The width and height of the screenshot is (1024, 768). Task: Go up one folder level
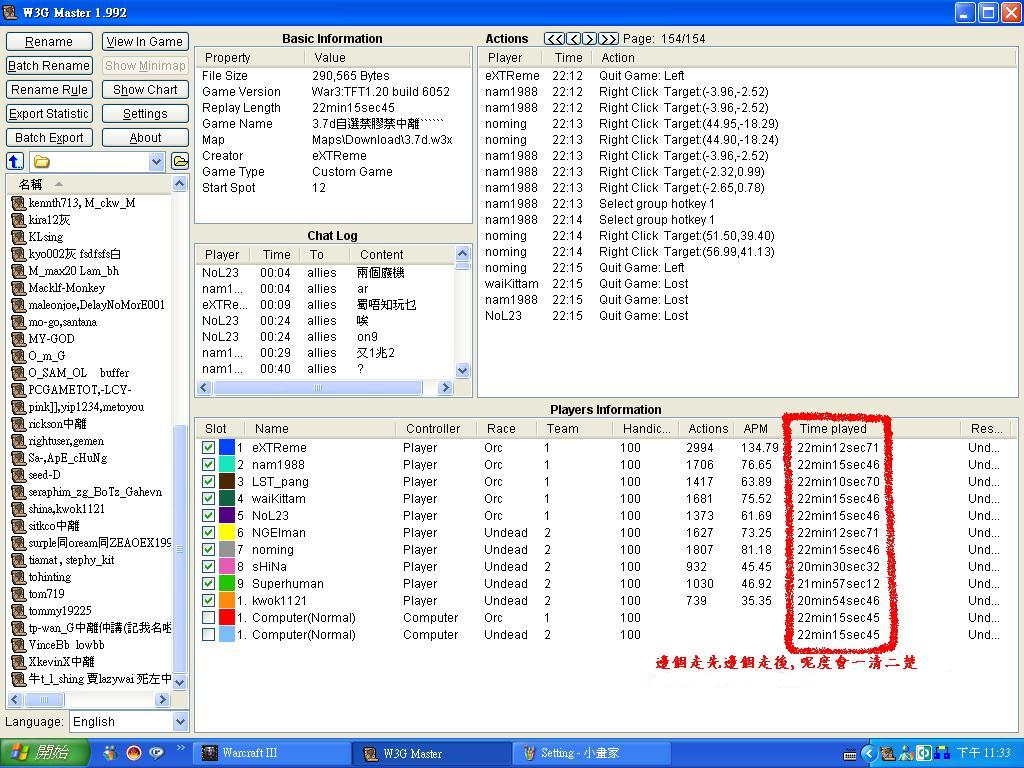tap(15, 161)
